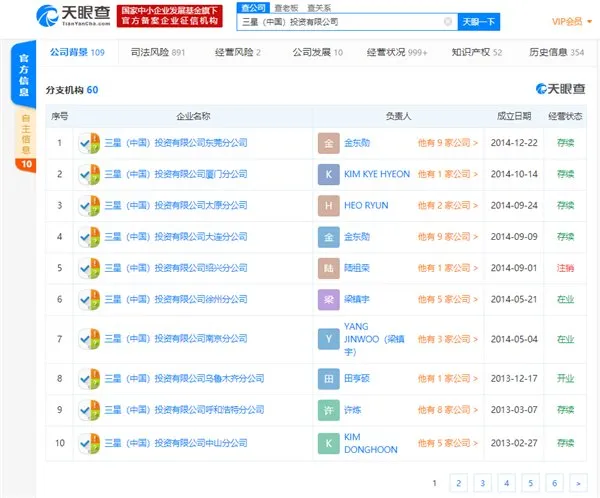Screen dimensions: 600x498
Task: Open person link KIM KYE HYEON
Action: point(377,174)
